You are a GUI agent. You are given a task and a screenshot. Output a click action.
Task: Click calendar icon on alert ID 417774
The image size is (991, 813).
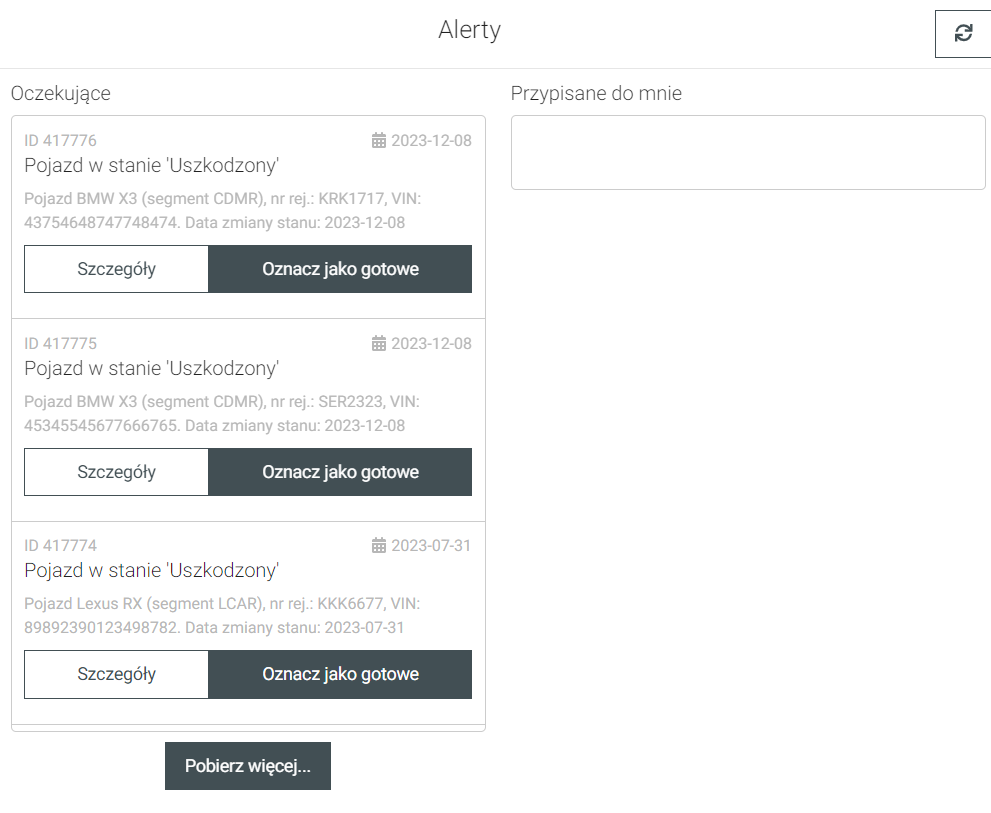(x=378, y=545)
